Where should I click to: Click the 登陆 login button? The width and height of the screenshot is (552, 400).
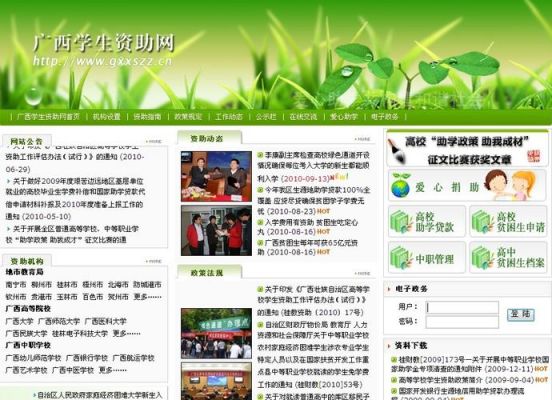521,314
